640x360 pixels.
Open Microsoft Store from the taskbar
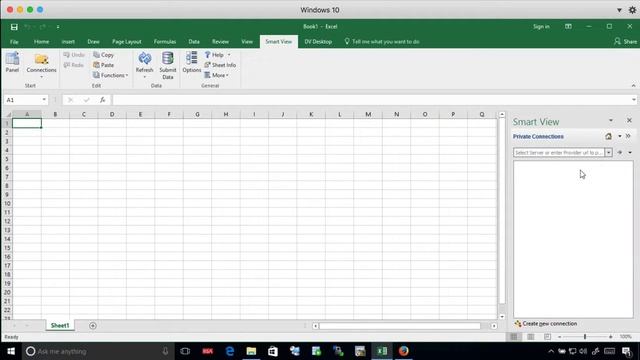(273, 351)
